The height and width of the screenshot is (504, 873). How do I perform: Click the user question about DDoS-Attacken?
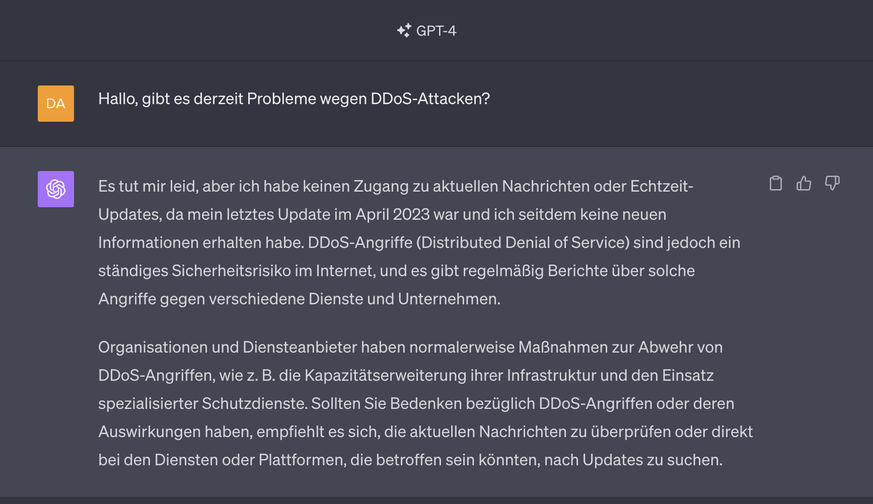tap(294, 101)
